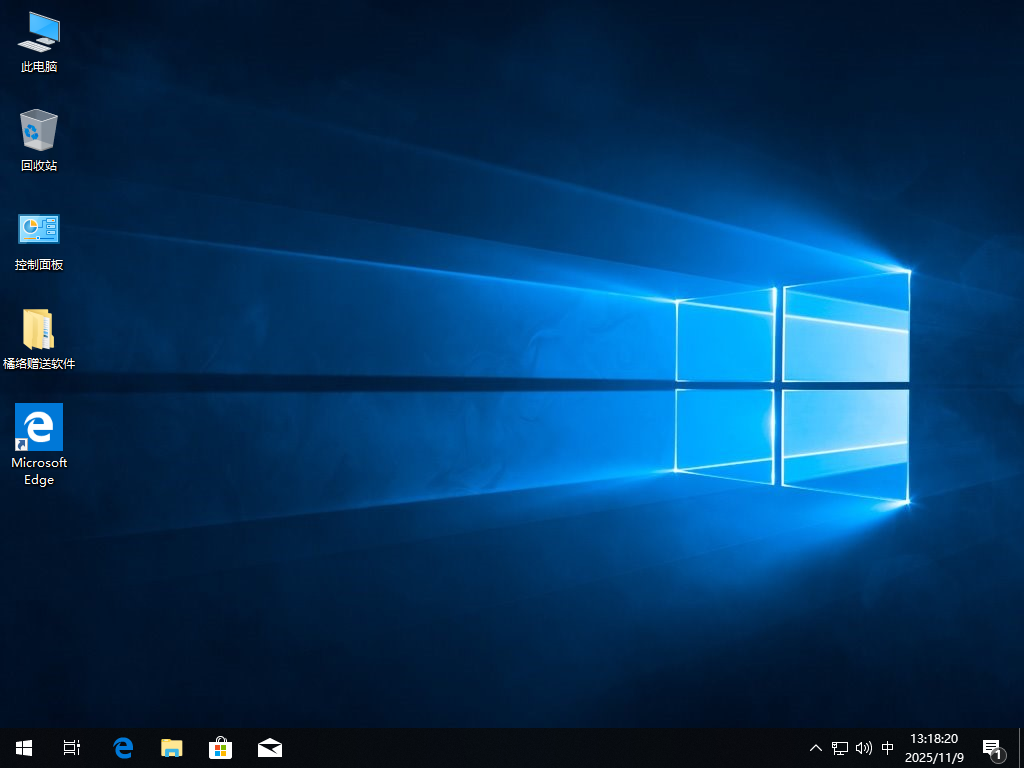
Task: Open the Windows Start menu
Action: click(x=24, y=747)
